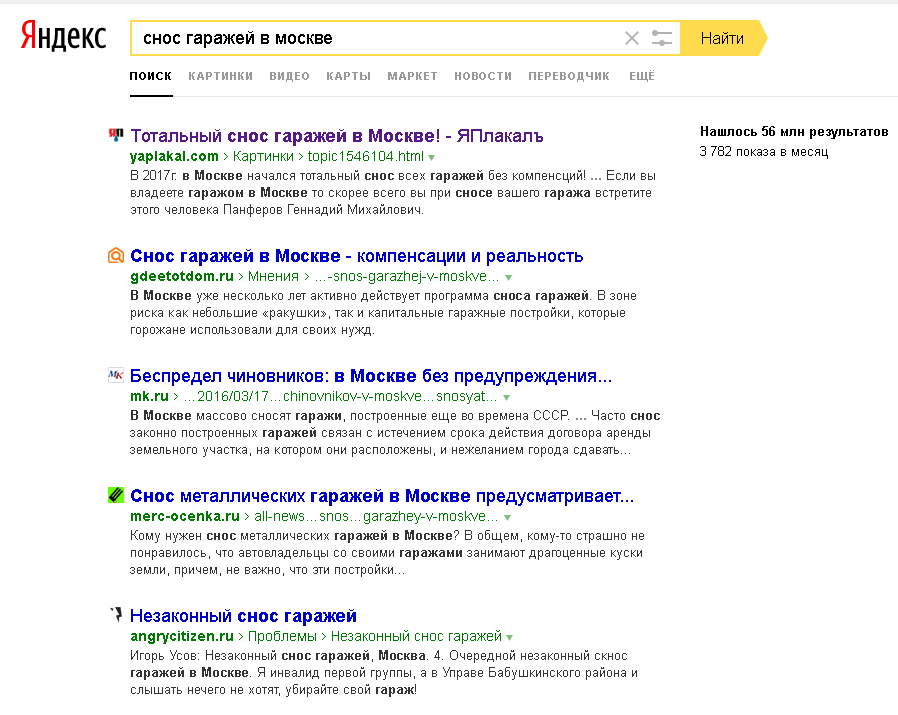Click topic1546104.html breadcrumb link

pos(365,156)
